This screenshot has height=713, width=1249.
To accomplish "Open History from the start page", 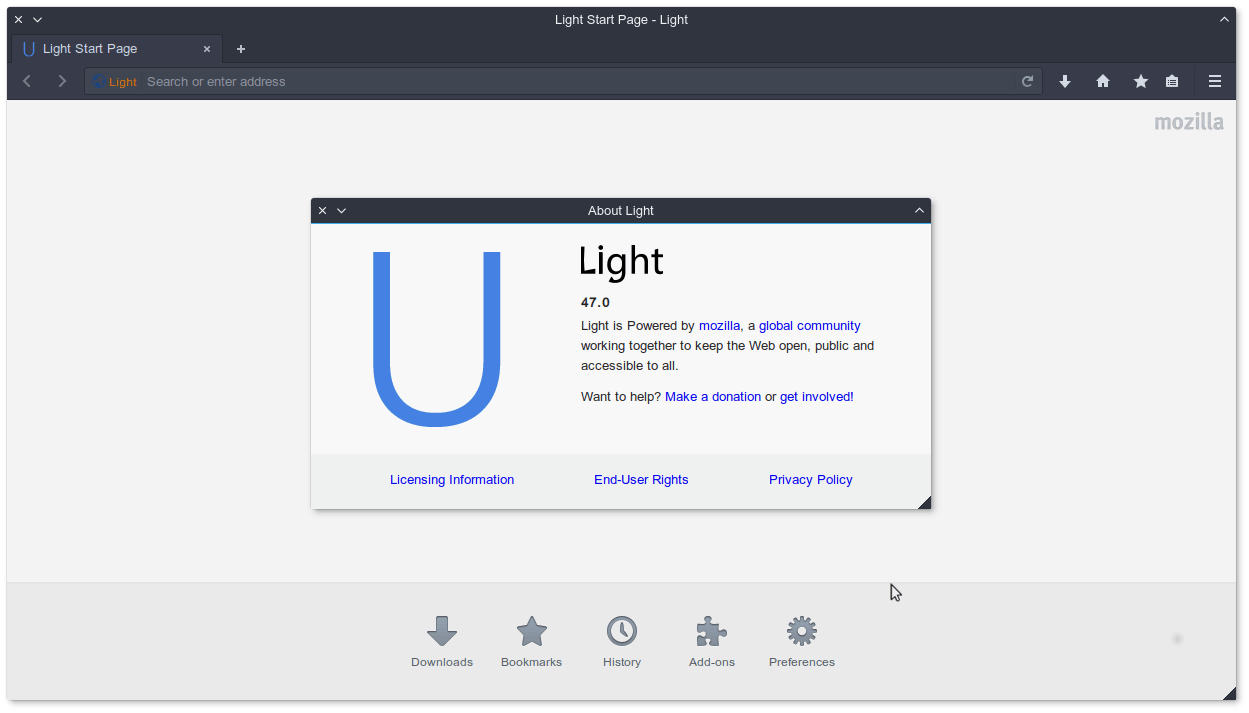I will click(621, 641).
